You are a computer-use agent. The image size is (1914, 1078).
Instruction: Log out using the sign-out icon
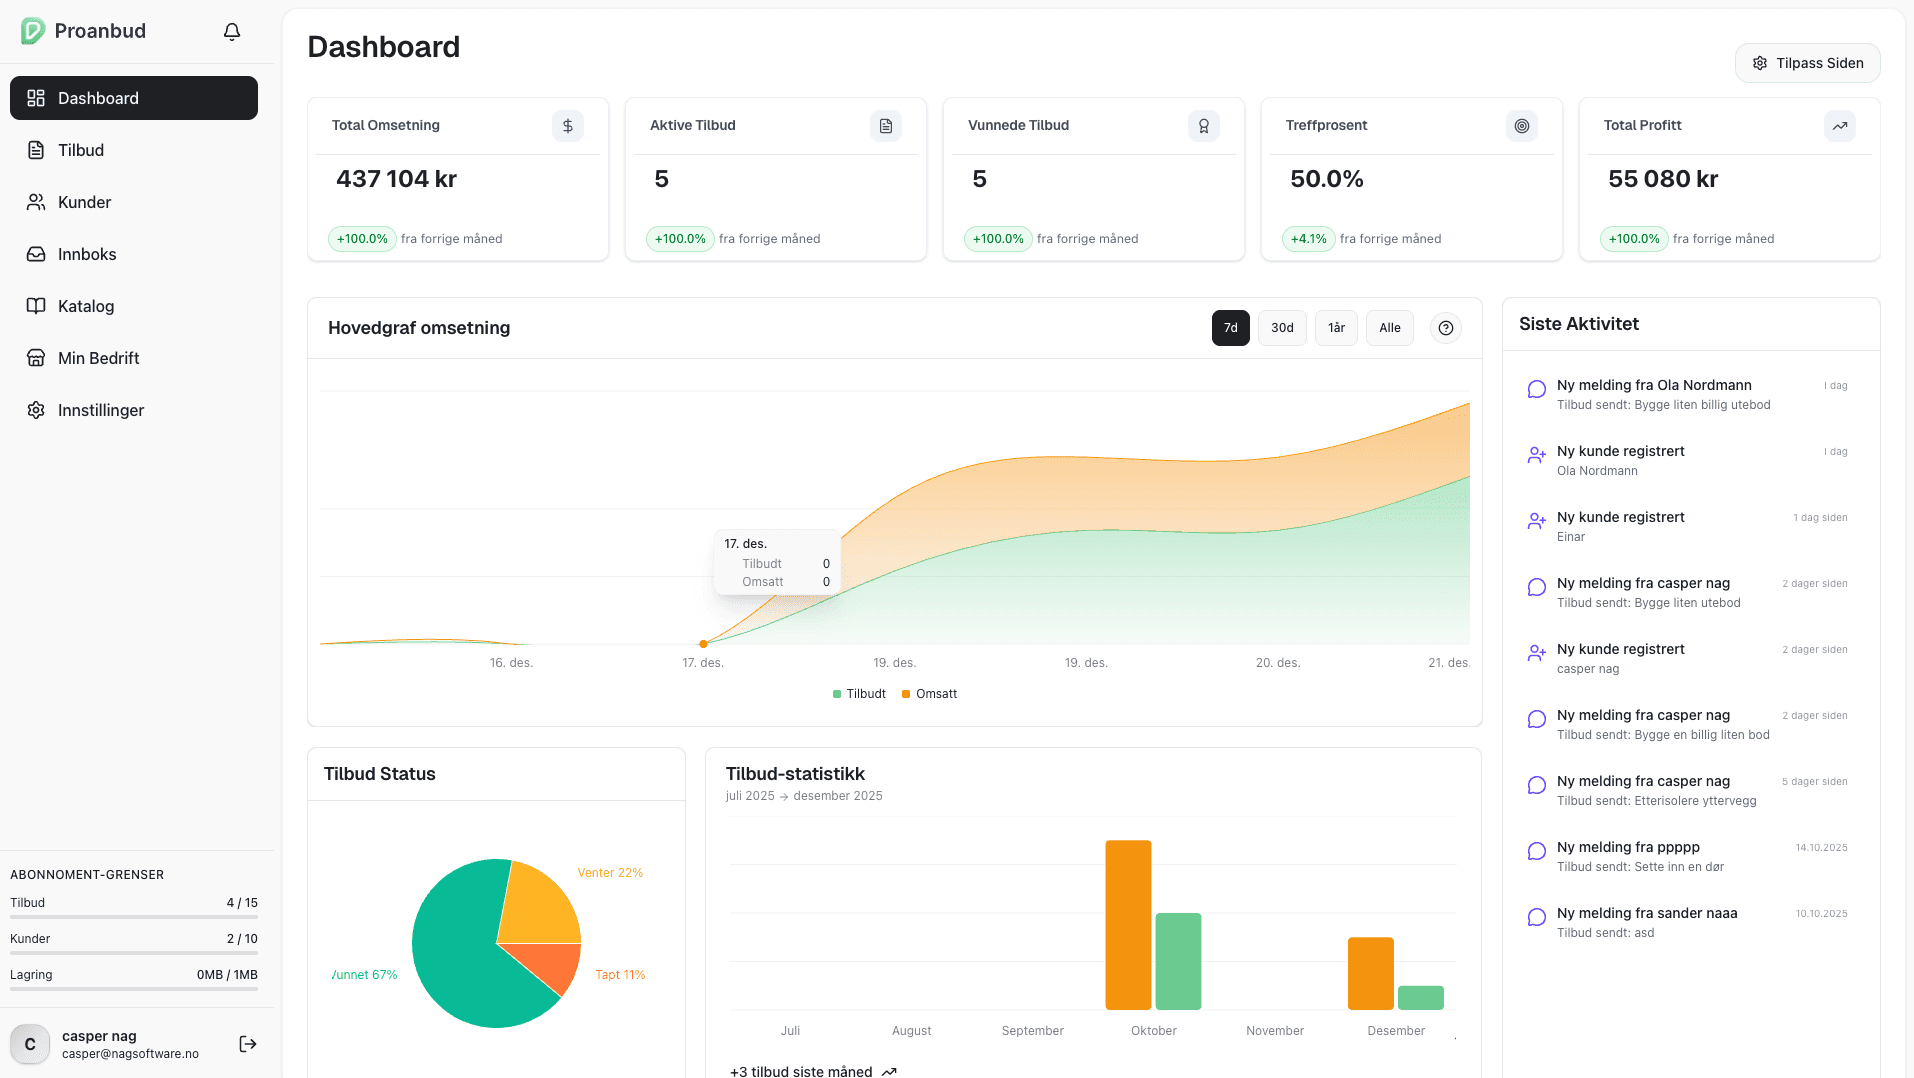coord(246,1043)
